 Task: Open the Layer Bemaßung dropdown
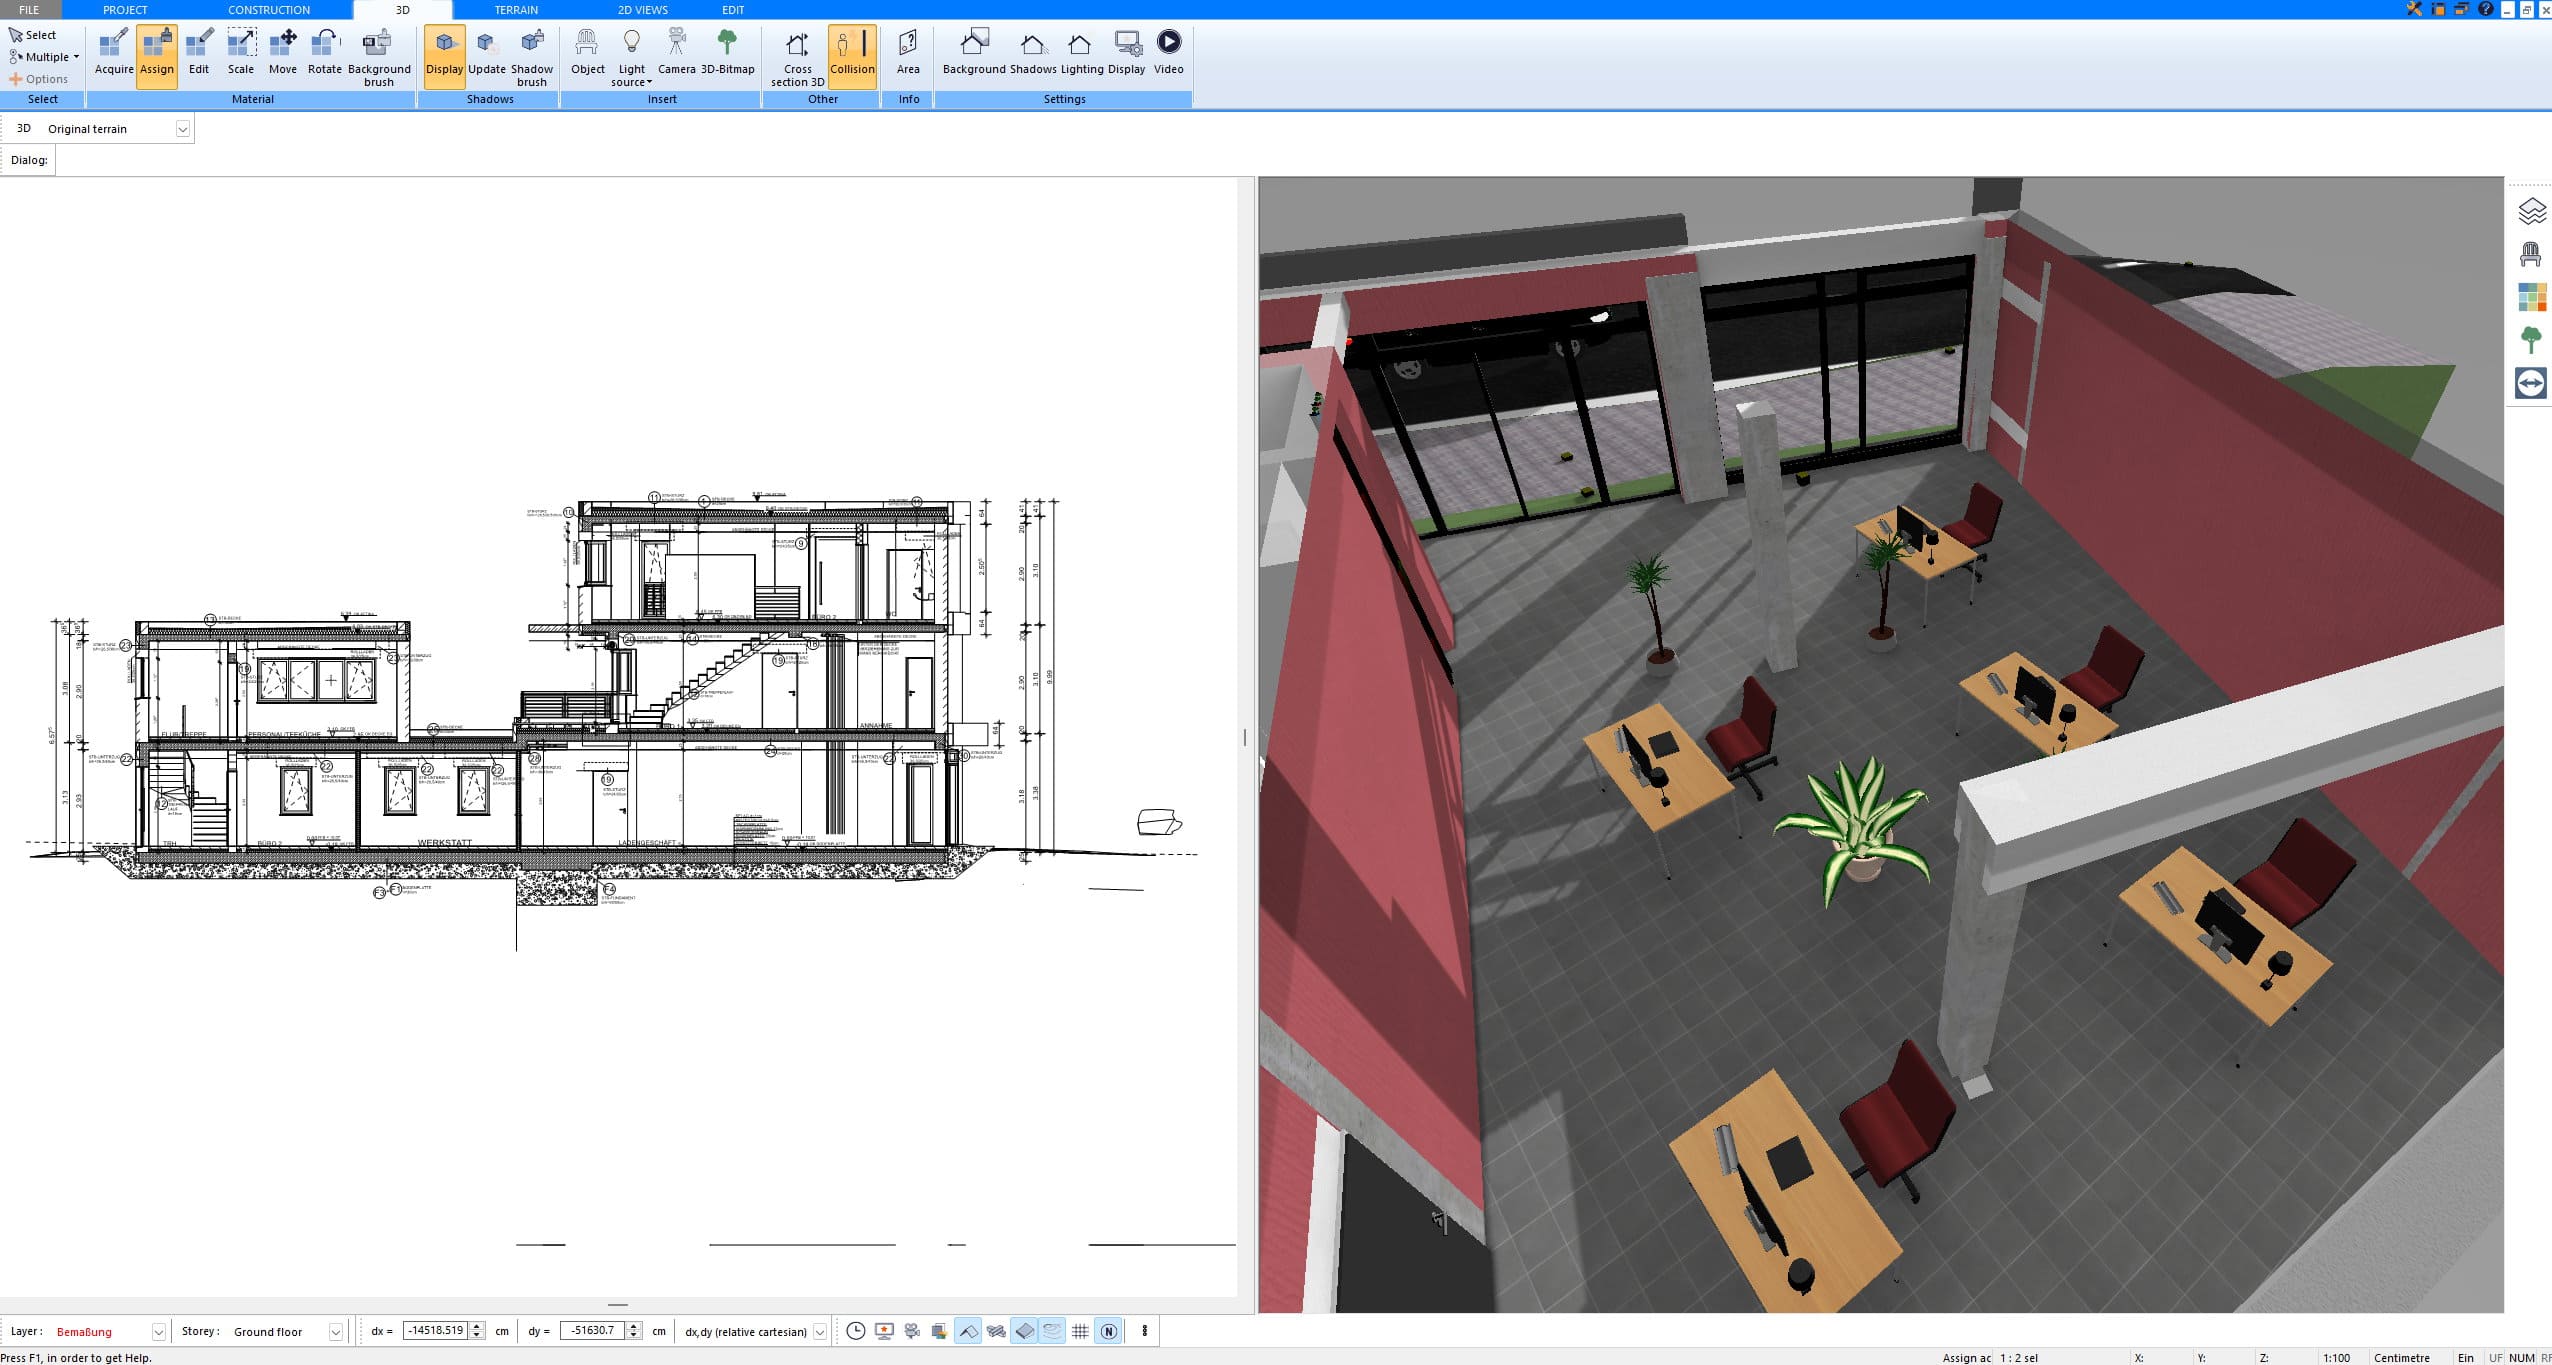(158, 1332)
